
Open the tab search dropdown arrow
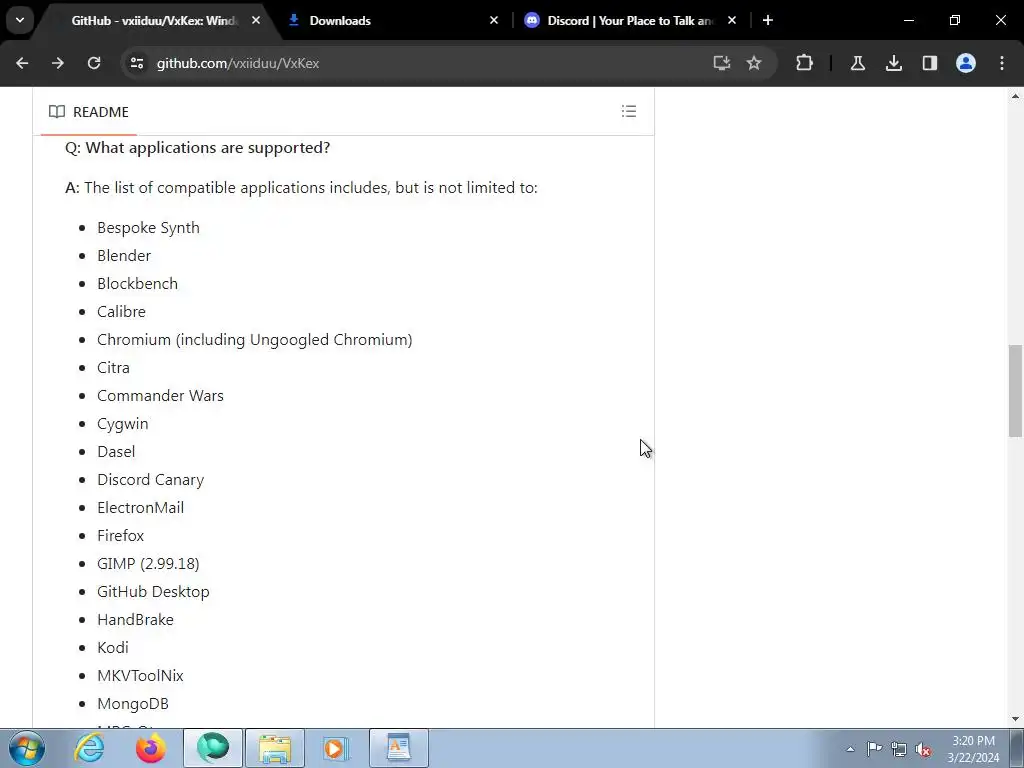coord(20,20)
